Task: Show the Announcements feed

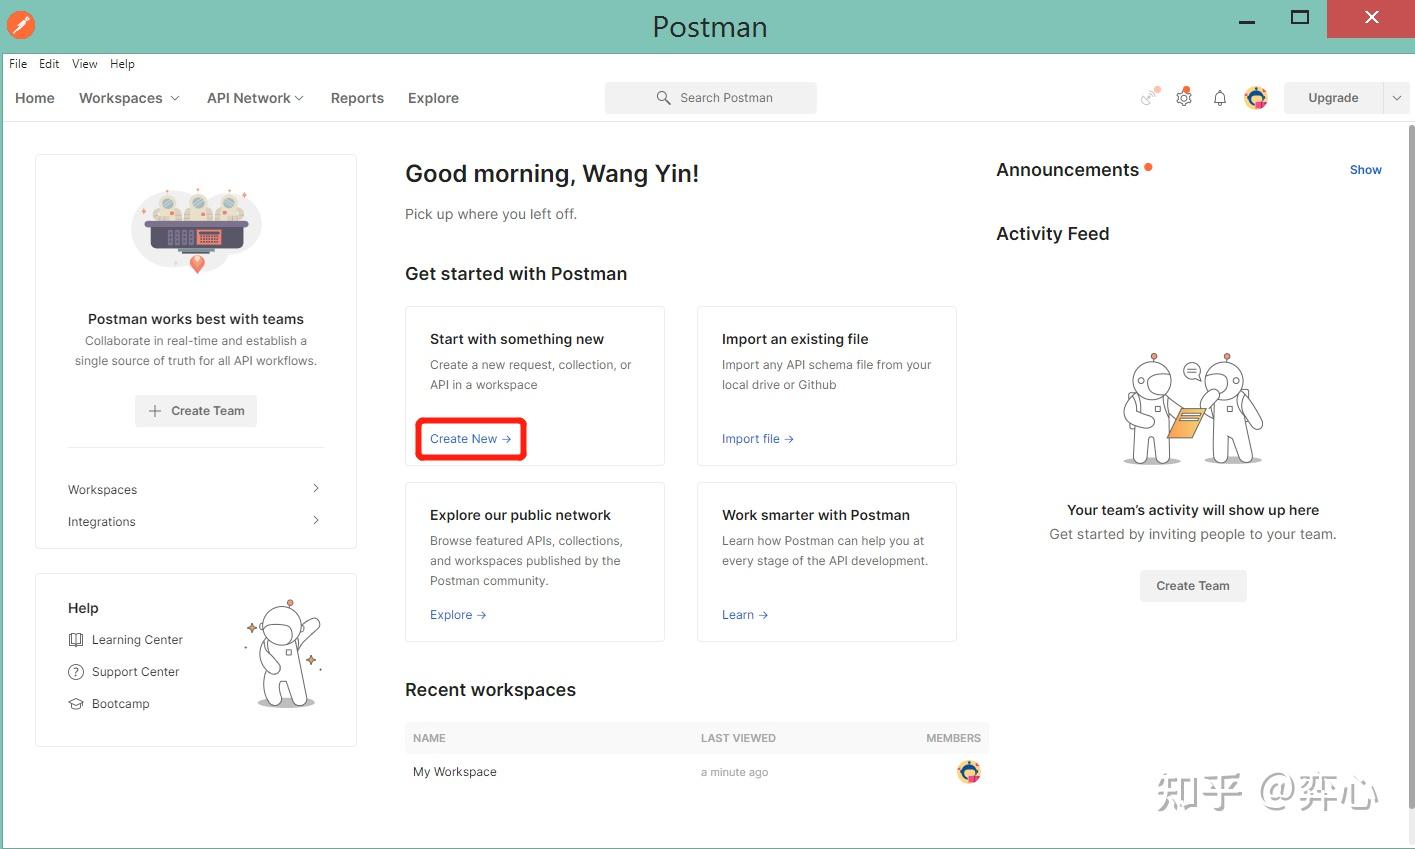Action: pyautogui.click(x=1365, y=169)
